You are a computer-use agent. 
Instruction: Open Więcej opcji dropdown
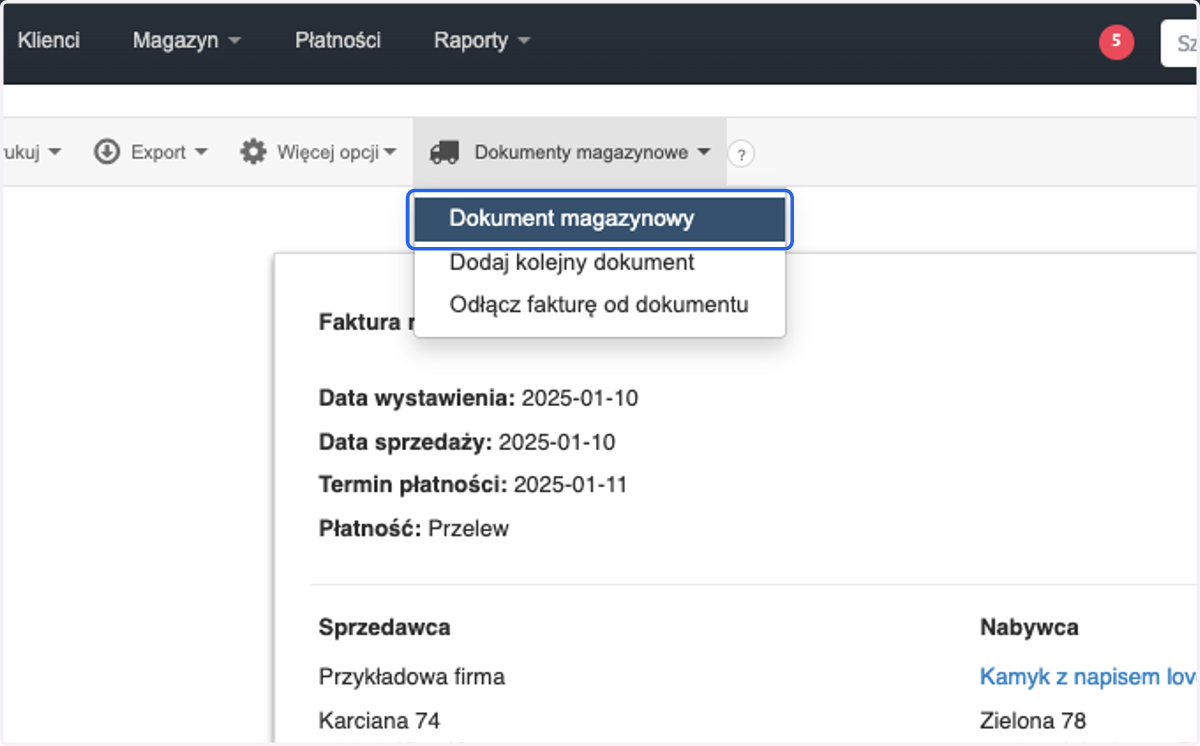pos(318,152)
